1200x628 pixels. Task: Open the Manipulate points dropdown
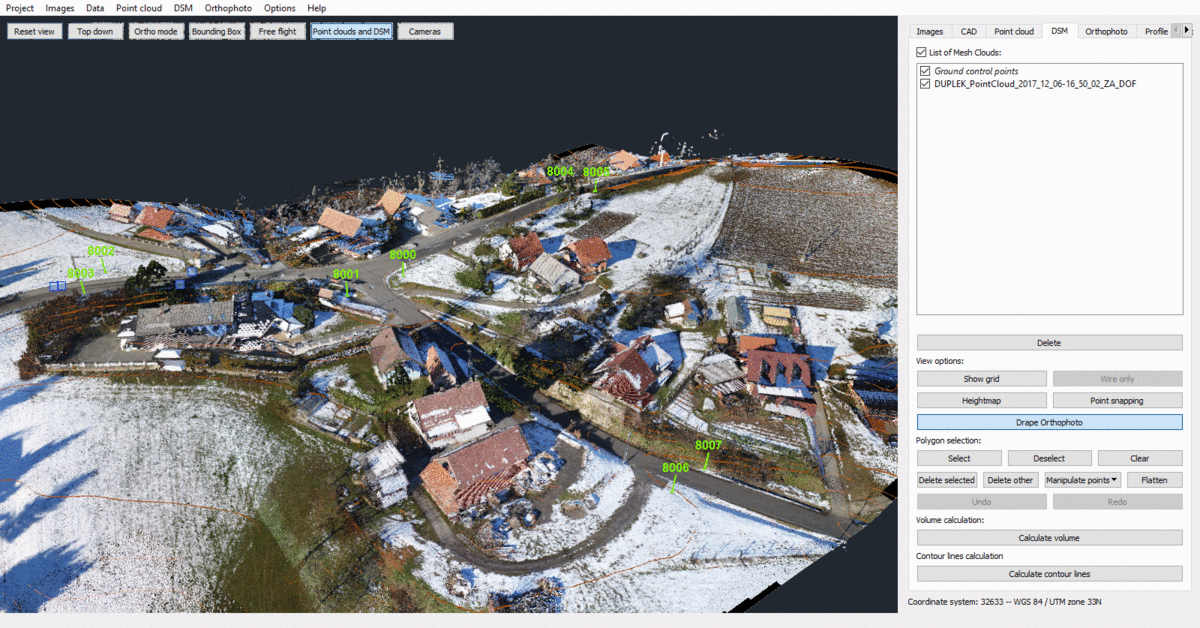coord(1083,480)
